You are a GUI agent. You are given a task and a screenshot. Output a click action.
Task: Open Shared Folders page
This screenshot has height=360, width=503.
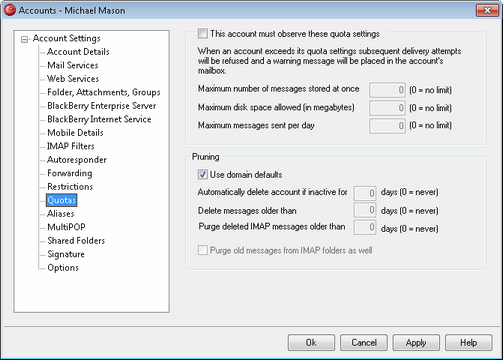[76, 241]
